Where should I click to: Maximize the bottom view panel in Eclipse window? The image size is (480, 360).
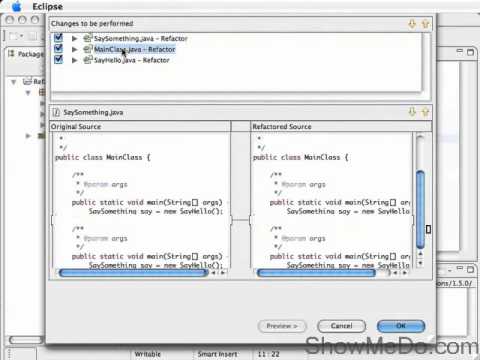tap(470, 269)
